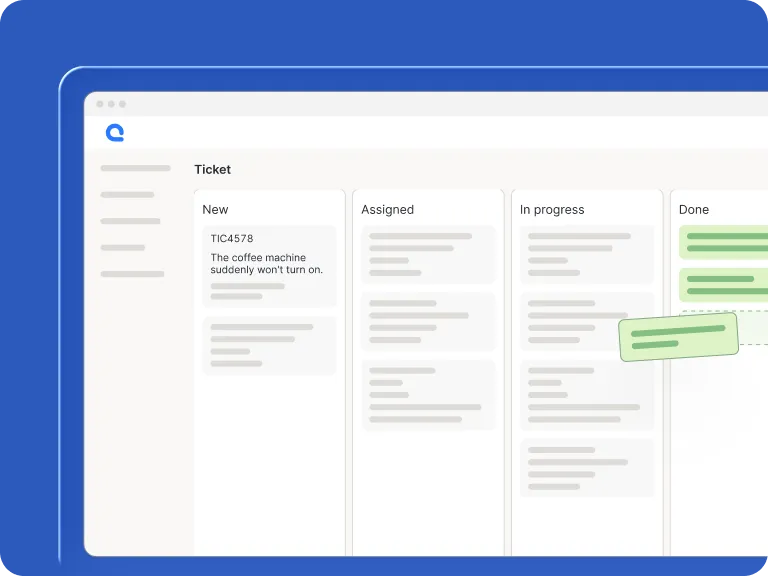The width and height of the screenshot is (768, 576).
Task: Select the Assigned column header
Action: 387,210
